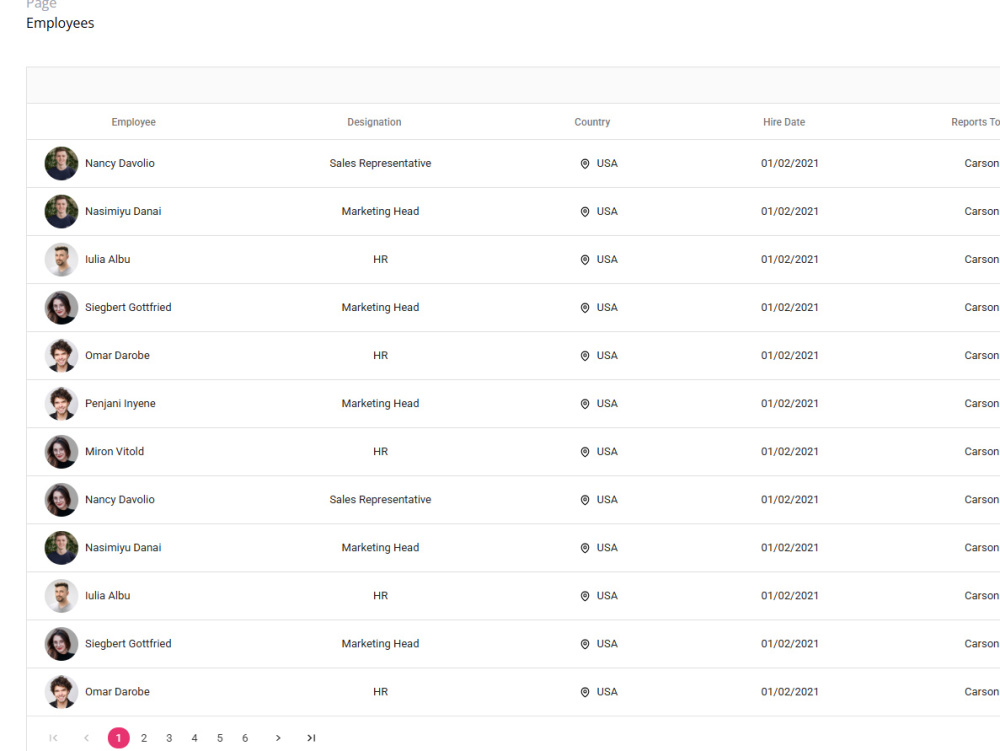Click hire date in Penjani Inyene row
The height and width of the screenshot is (751, 1000).
click(x=790, y=404)
